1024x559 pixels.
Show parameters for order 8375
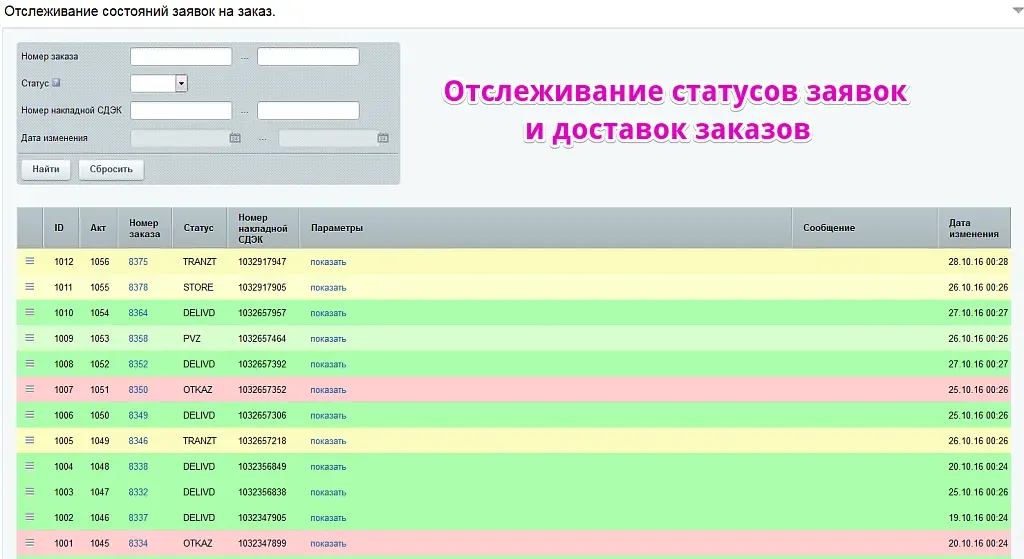pos(328,262)
